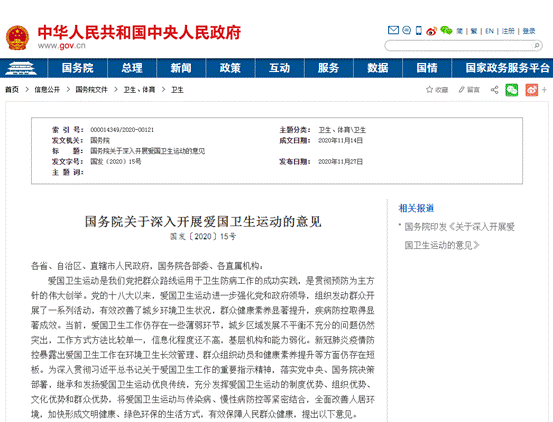
Task: Click the search magnifier icon
Action: (x=536, y=45)
